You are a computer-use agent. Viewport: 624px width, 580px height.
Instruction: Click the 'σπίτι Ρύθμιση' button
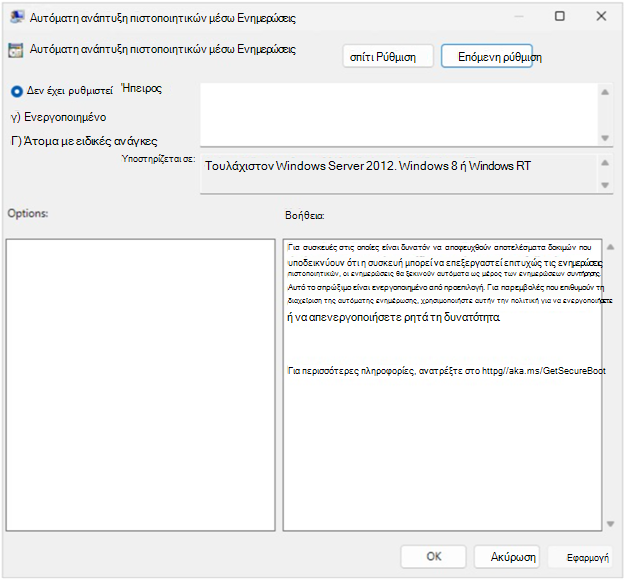tap(388, 56)
